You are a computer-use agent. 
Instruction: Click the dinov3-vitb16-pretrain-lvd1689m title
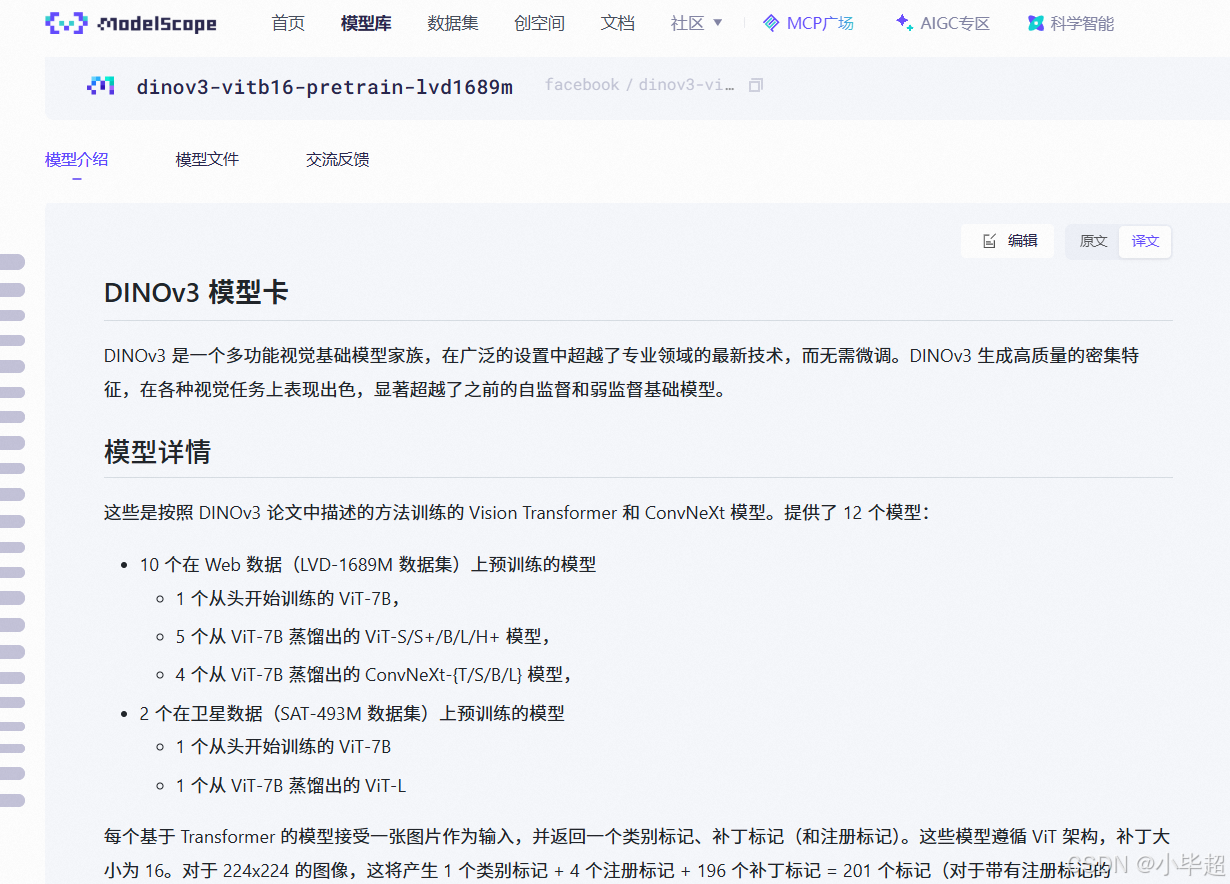[x=325, y=87]
